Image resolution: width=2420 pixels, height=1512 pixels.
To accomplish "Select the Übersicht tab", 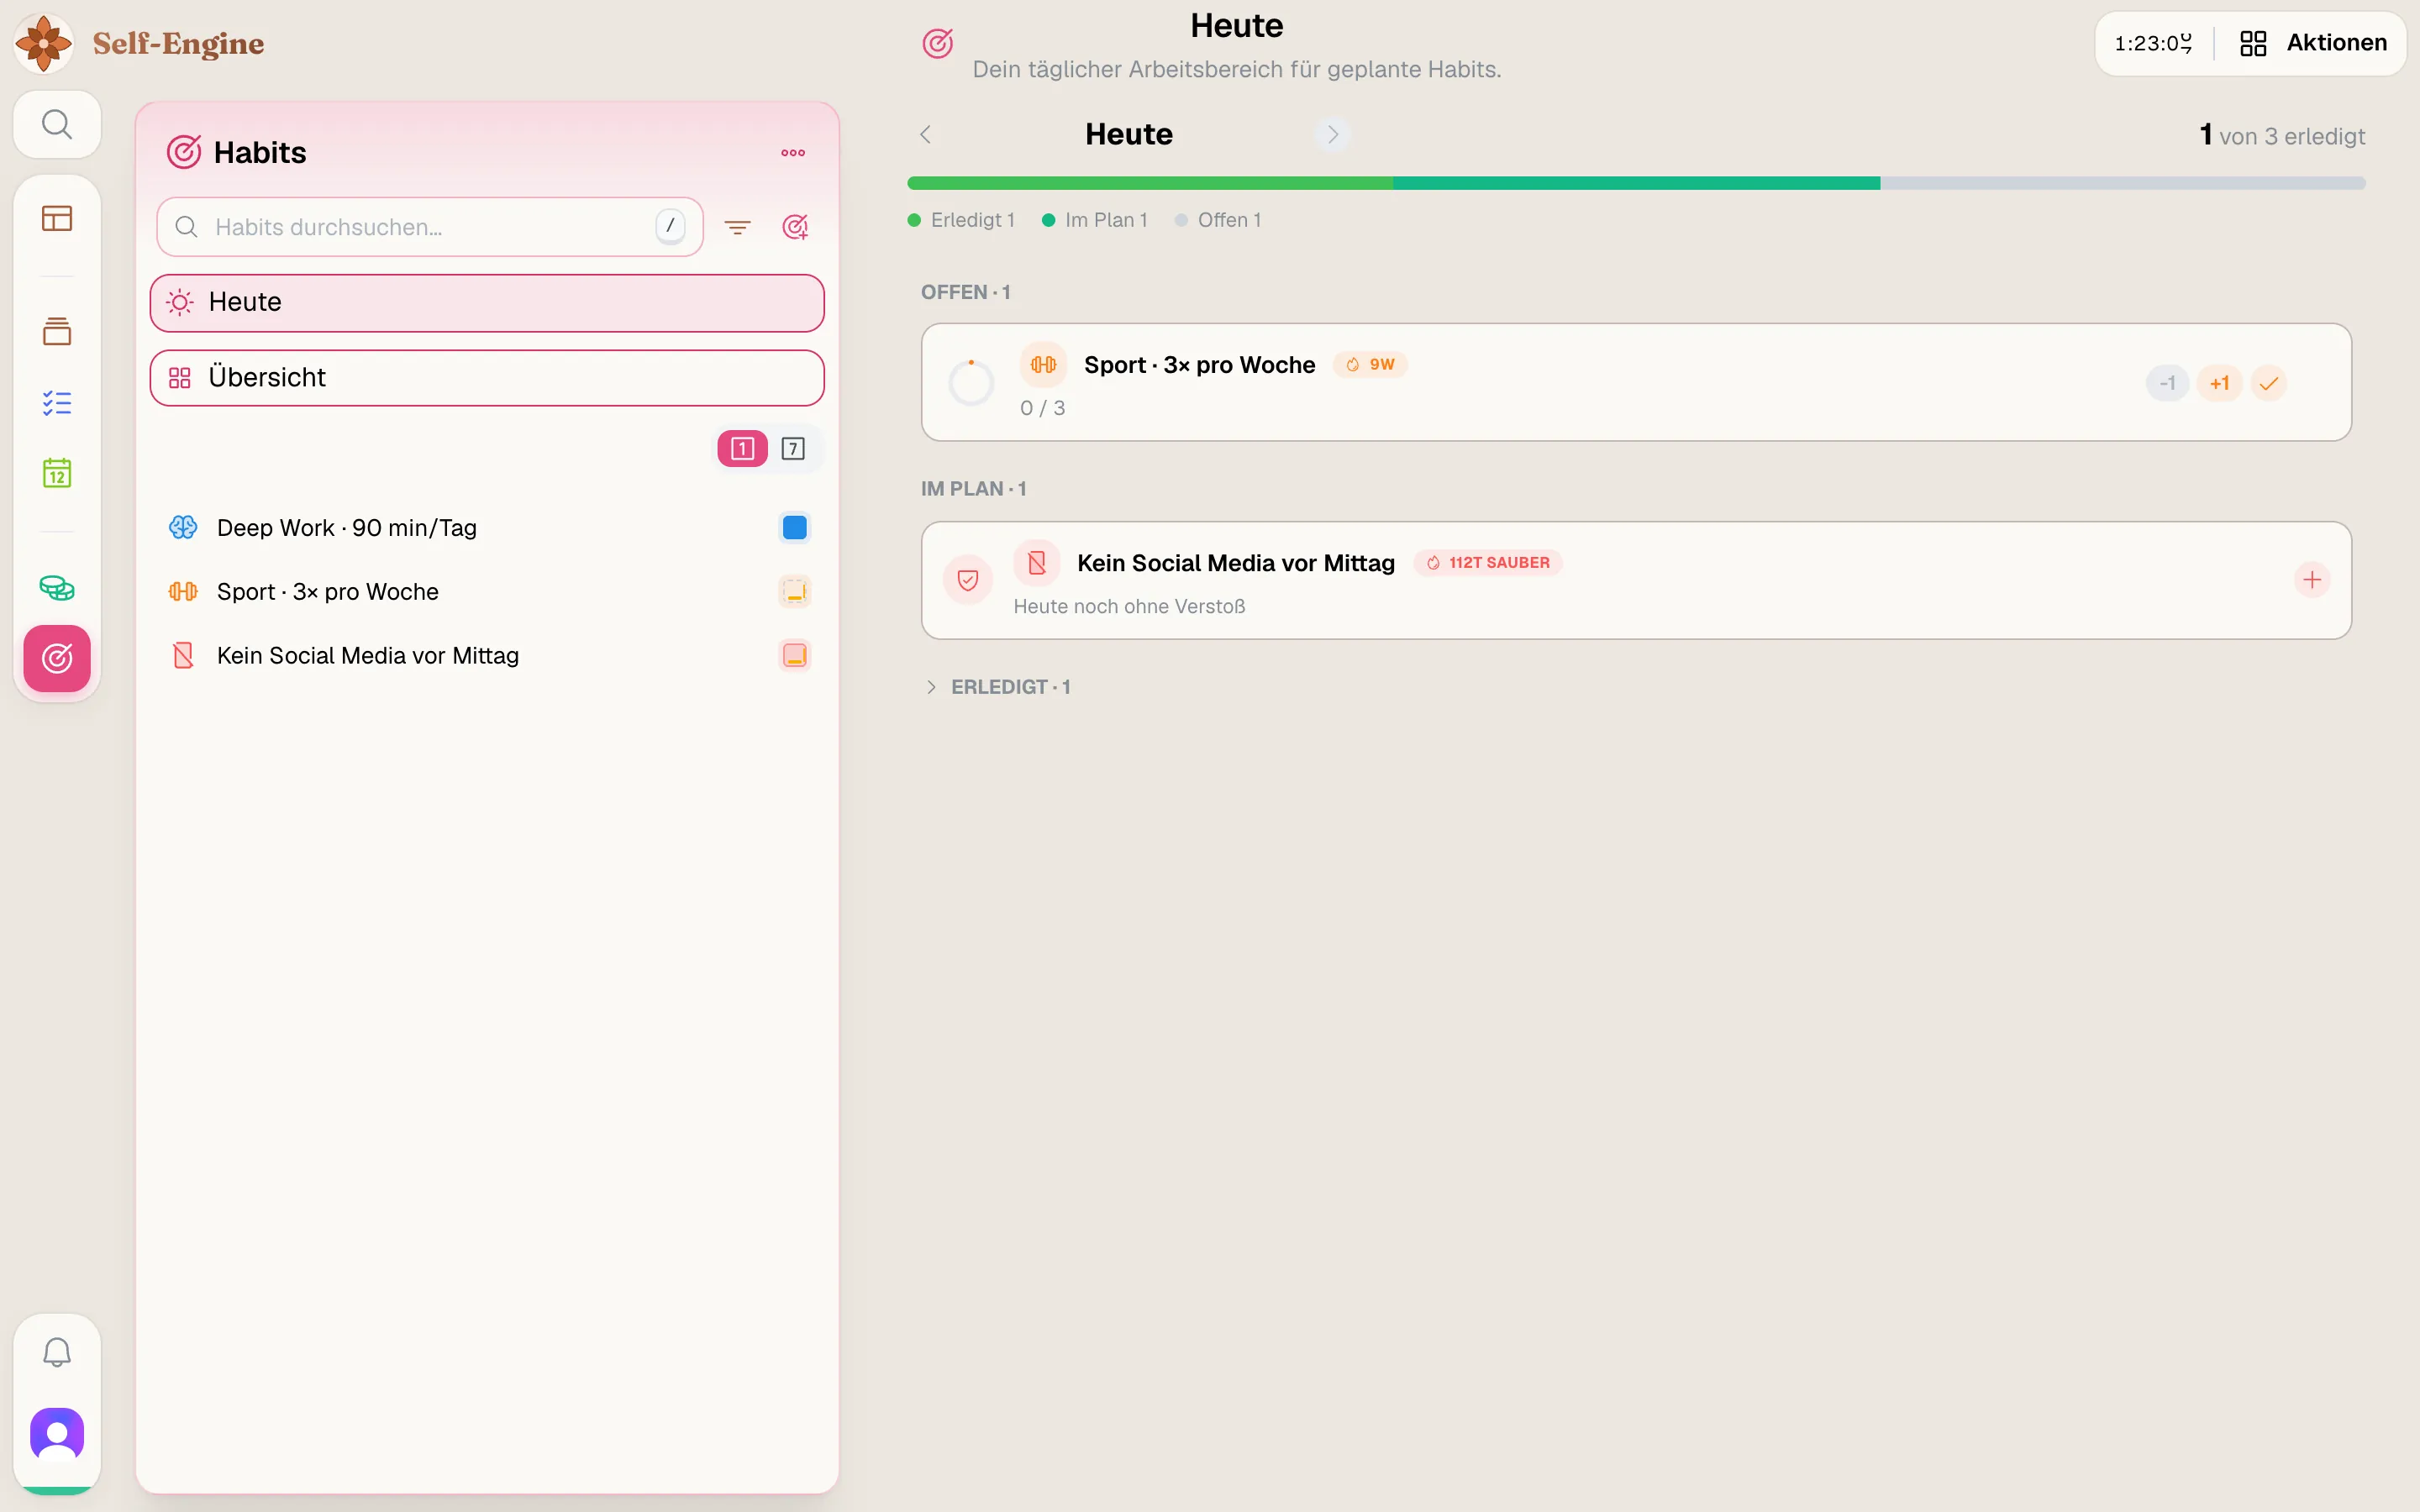I will 487,378.
